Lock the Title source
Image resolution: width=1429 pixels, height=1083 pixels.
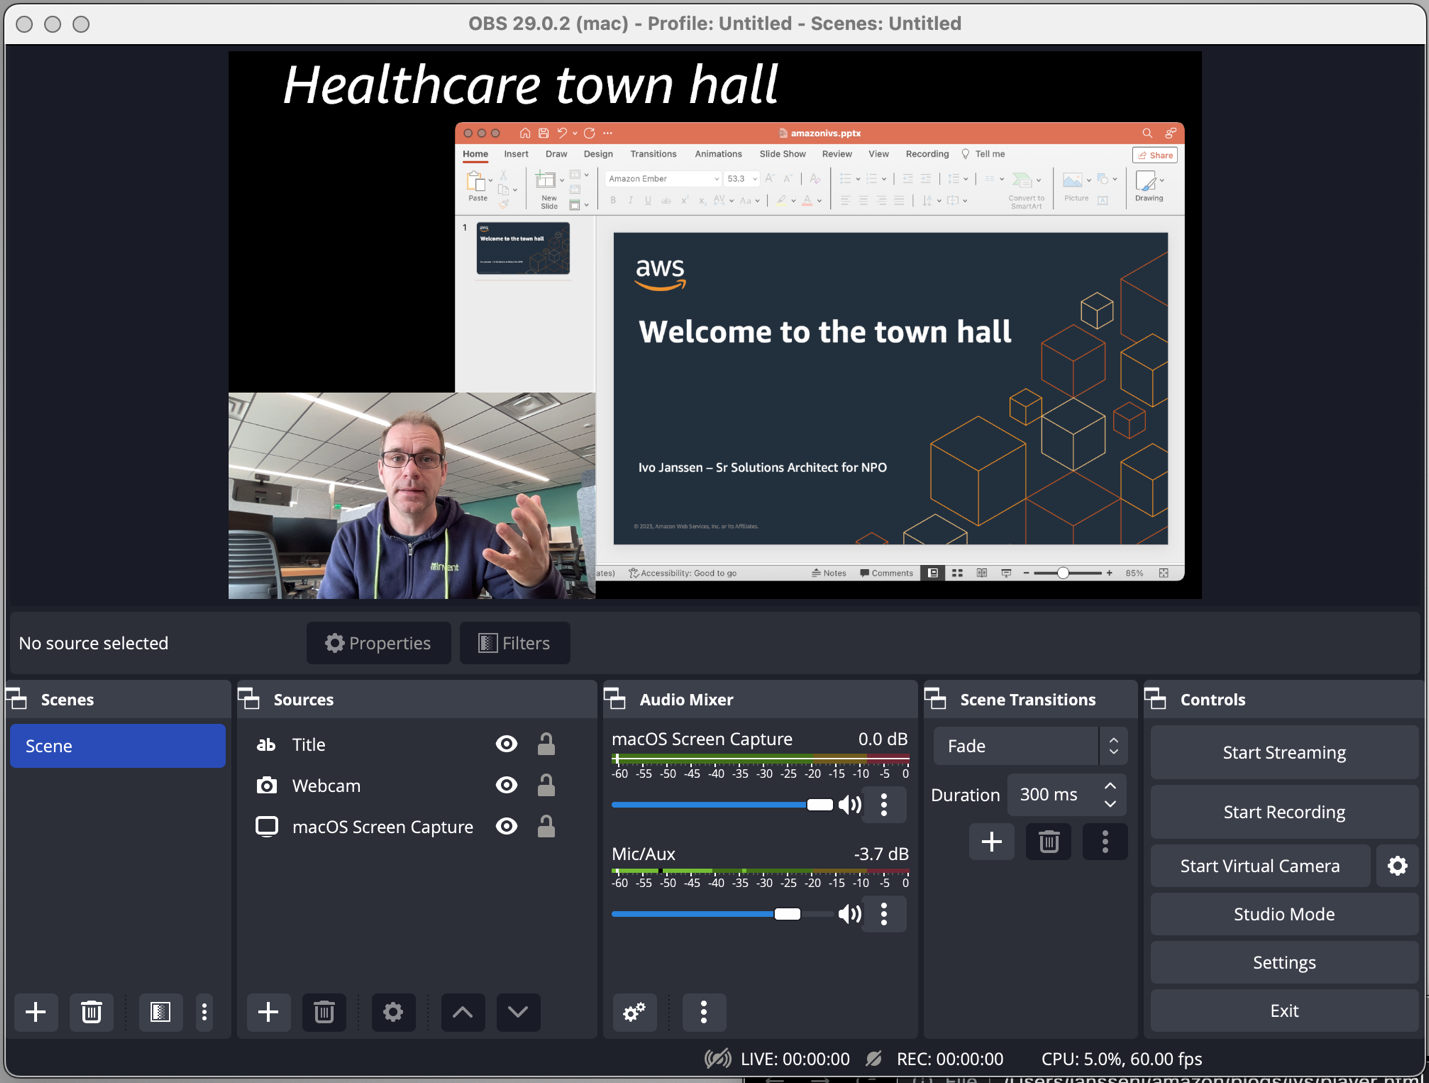(546, 744)
